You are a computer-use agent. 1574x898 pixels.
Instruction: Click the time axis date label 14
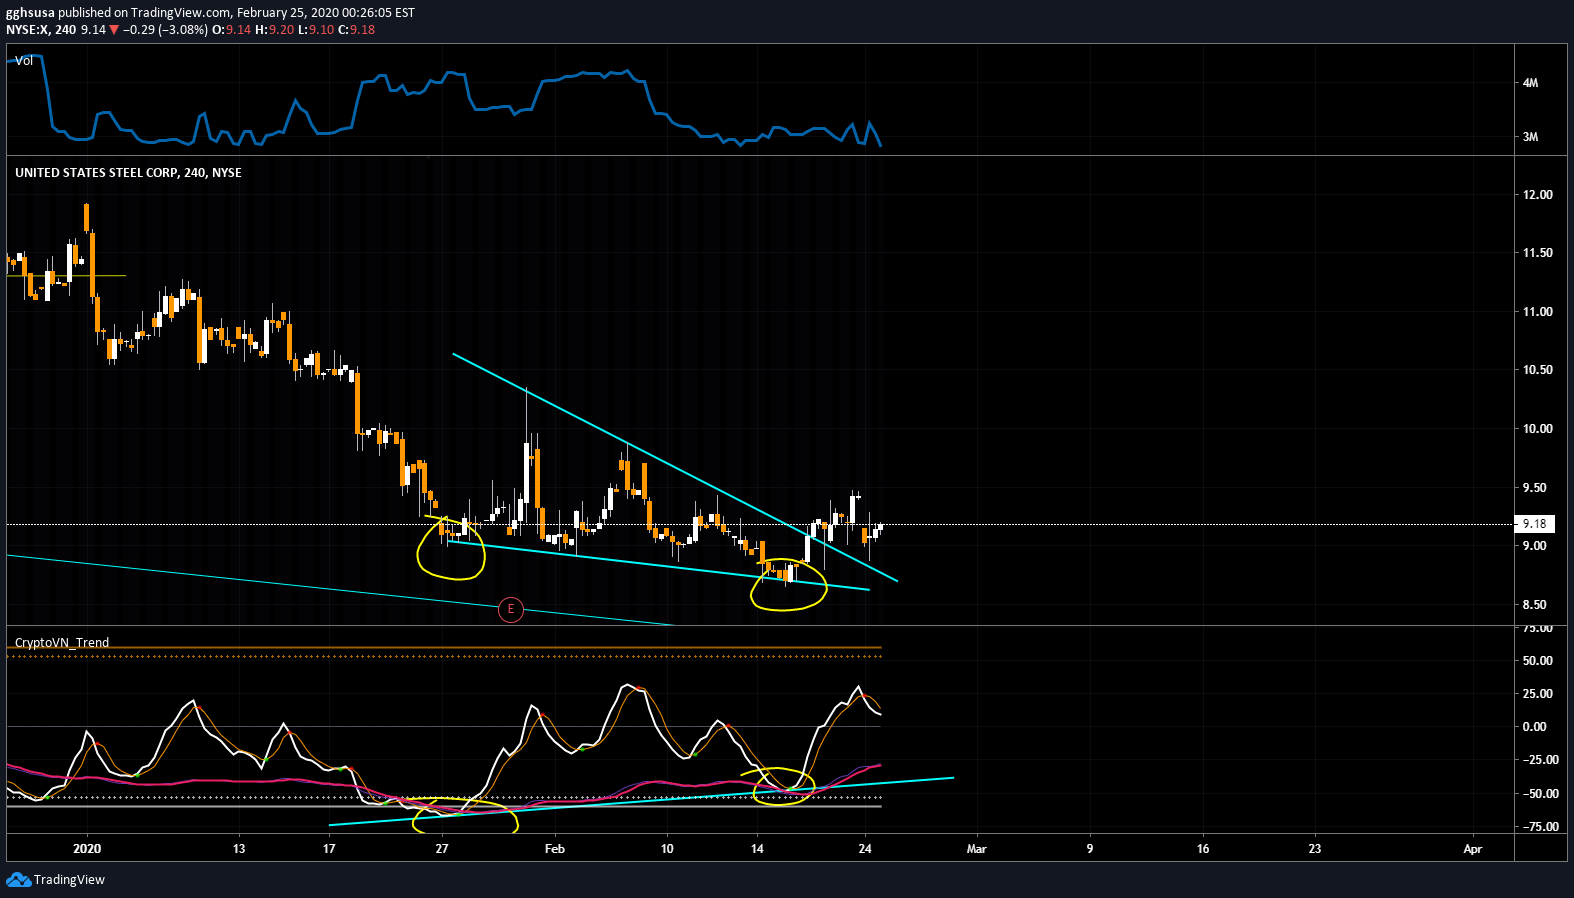click(757, 849)
